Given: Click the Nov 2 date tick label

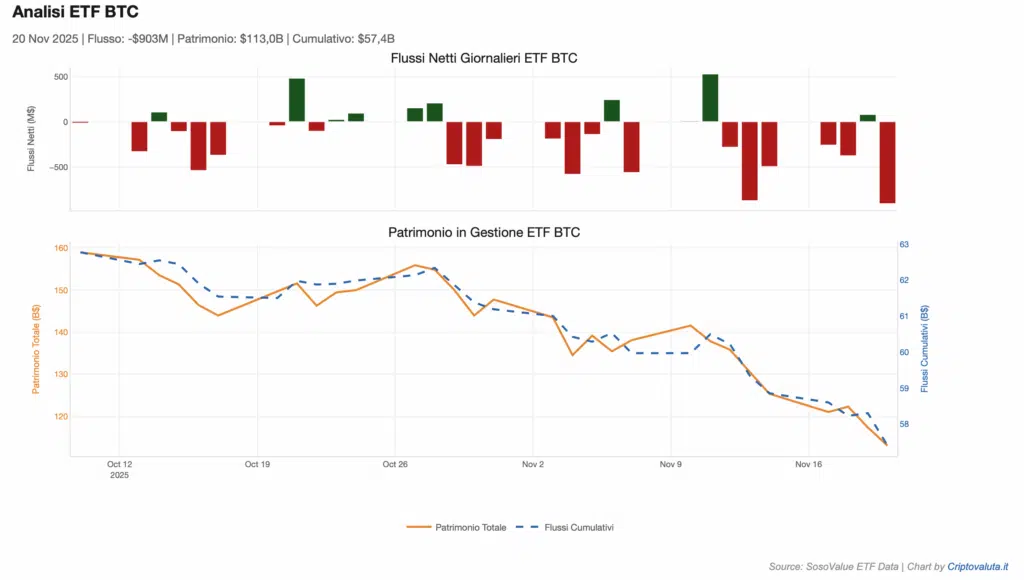Looking at the screenshot, I should (x=533, y=464).
